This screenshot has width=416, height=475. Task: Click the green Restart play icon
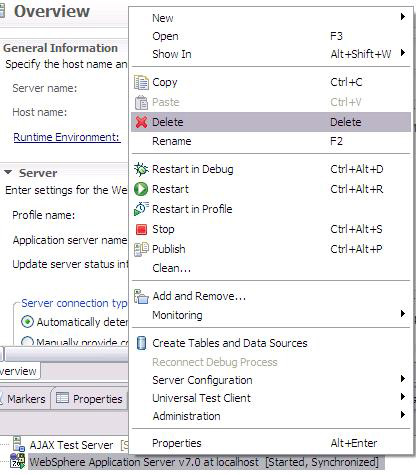(x=141, y=189)
